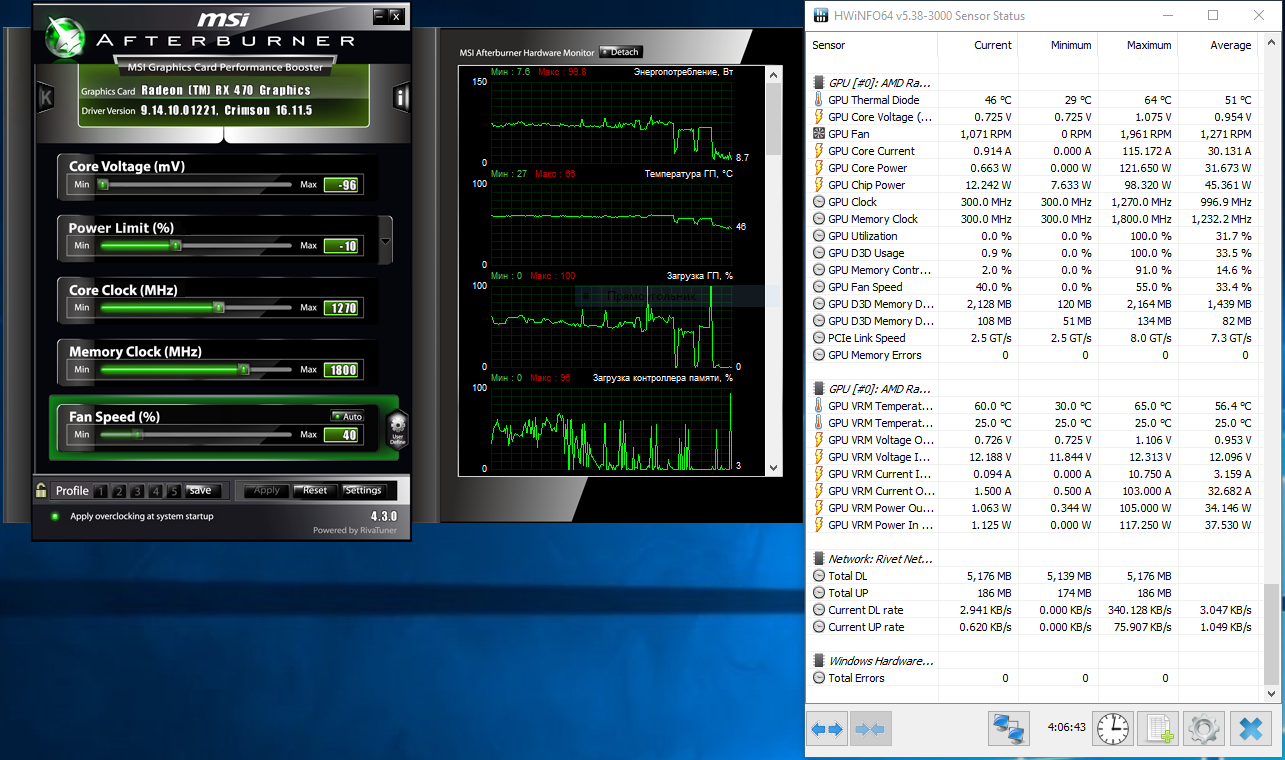Image resolution: width=1285 pixels, height=760 pixels.
Task: Expand HWiNFO columns with the diverging arrows
Action: [827, 729]
